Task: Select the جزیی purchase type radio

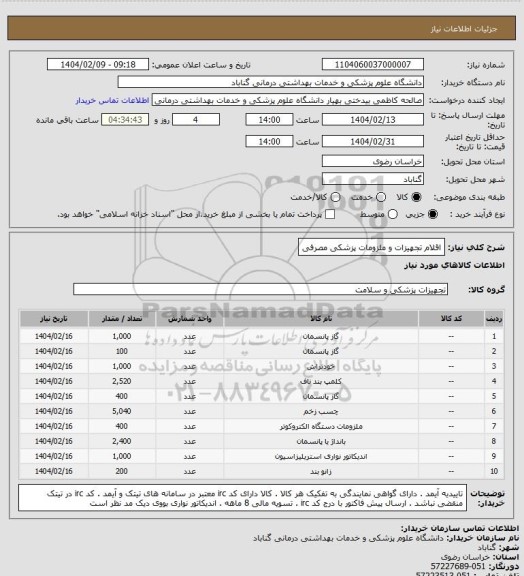Action: tap(433, 214)
